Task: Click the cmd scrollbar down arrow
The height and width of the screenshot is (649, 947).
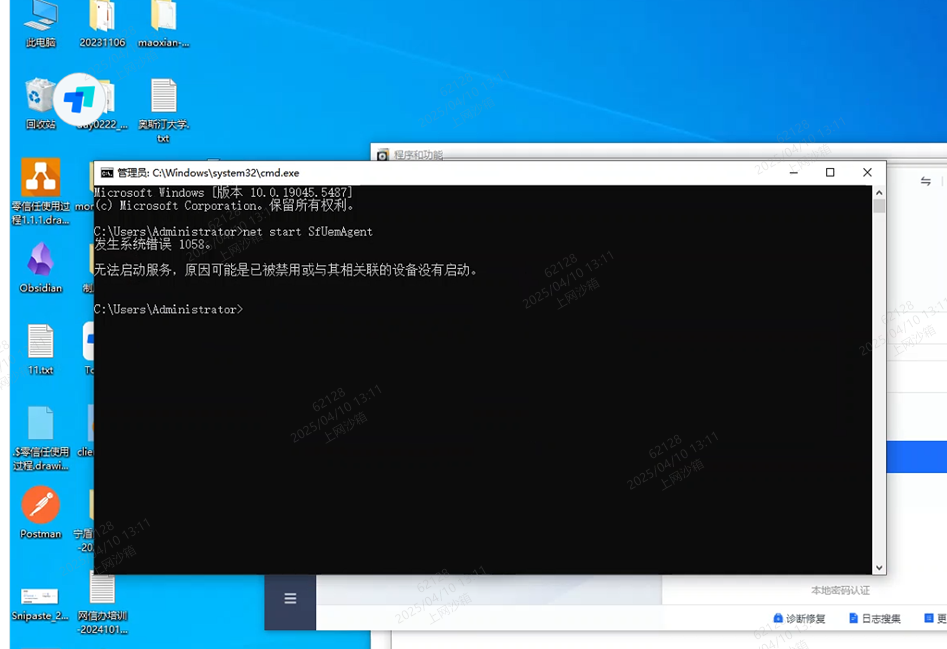Action: [x=879, y=566]
